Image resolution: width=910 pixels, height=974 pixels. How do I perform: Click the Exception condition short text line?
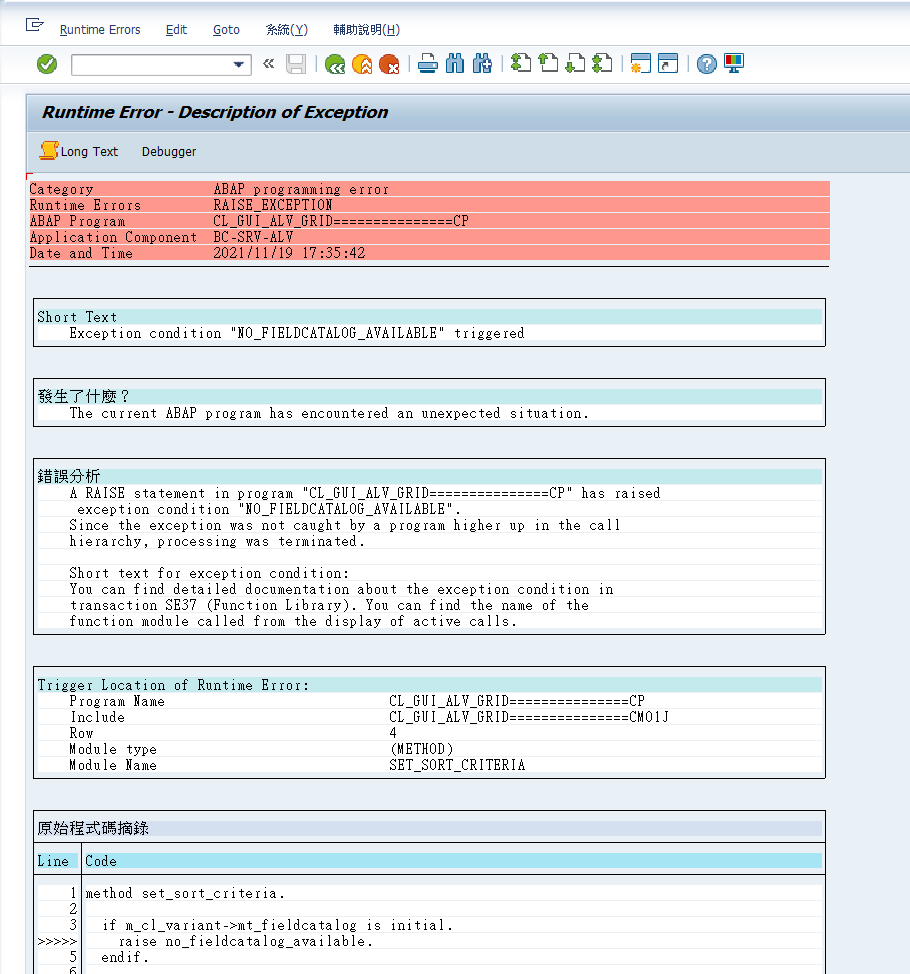297,333
